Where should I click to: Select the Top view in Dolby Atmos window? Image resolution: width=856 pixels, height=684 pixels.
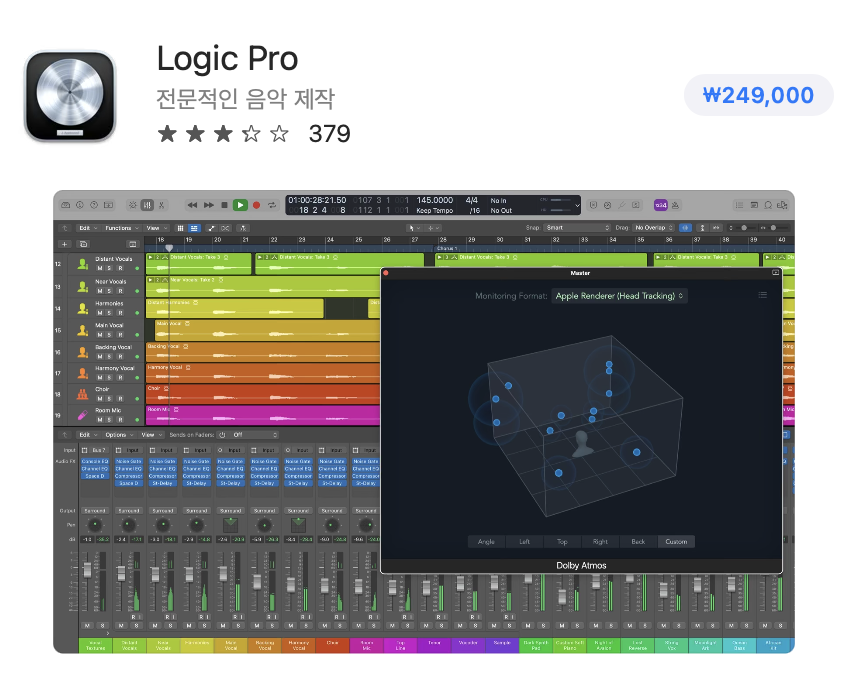click(x=562, y=542)
